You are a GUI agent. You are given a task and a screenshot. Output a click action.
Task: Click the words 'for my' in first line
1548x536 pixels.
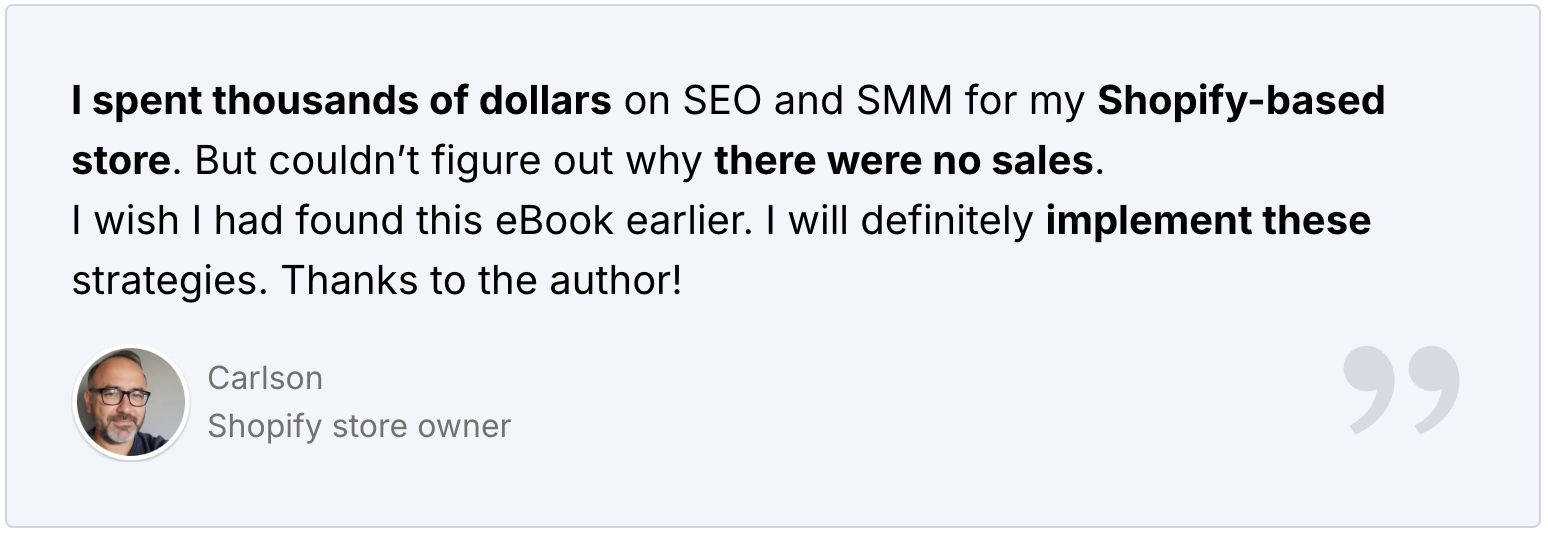coord(1026,103)
